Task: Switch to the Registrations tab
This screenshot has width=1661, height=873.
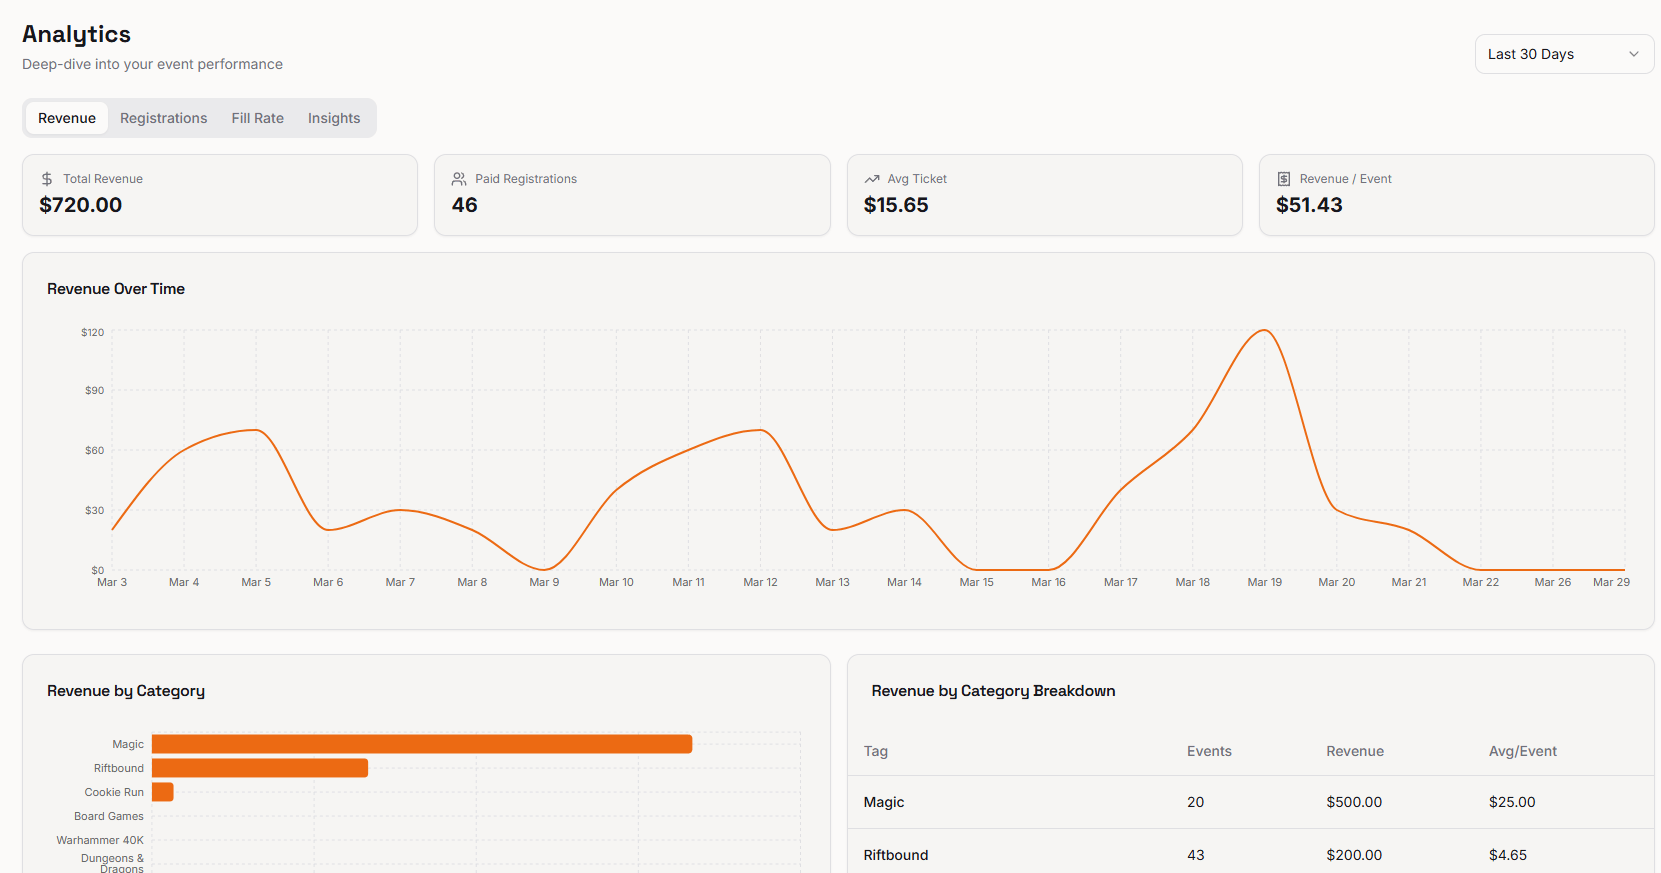Action: pyautogui.click(x=164, y=118)
